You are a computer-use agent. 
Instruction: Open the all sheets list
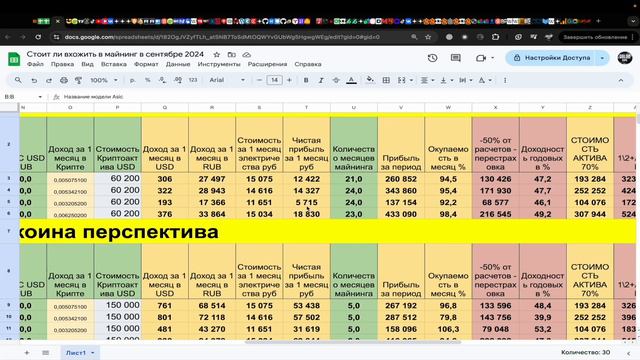[x=45, y=353]
